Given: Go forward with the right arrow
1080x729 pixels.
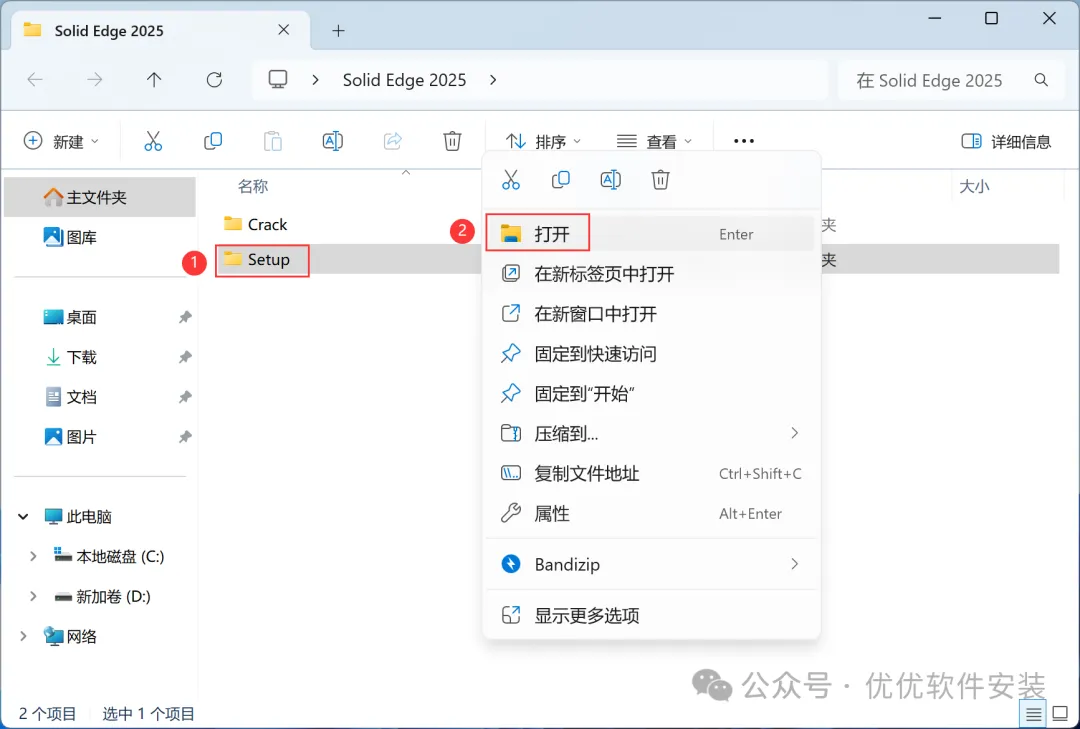Looking at the screenshot, I should (94, 80).
